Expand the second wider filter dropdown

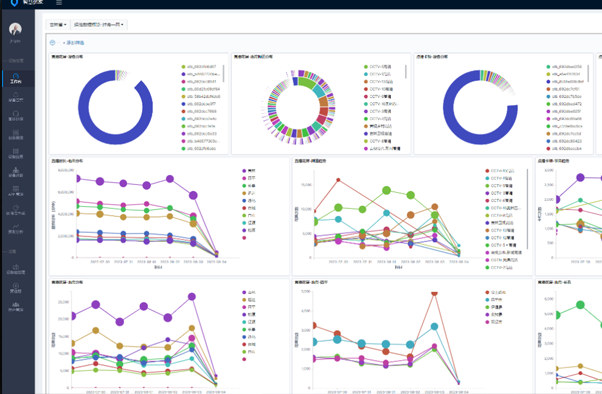point(99,25)
